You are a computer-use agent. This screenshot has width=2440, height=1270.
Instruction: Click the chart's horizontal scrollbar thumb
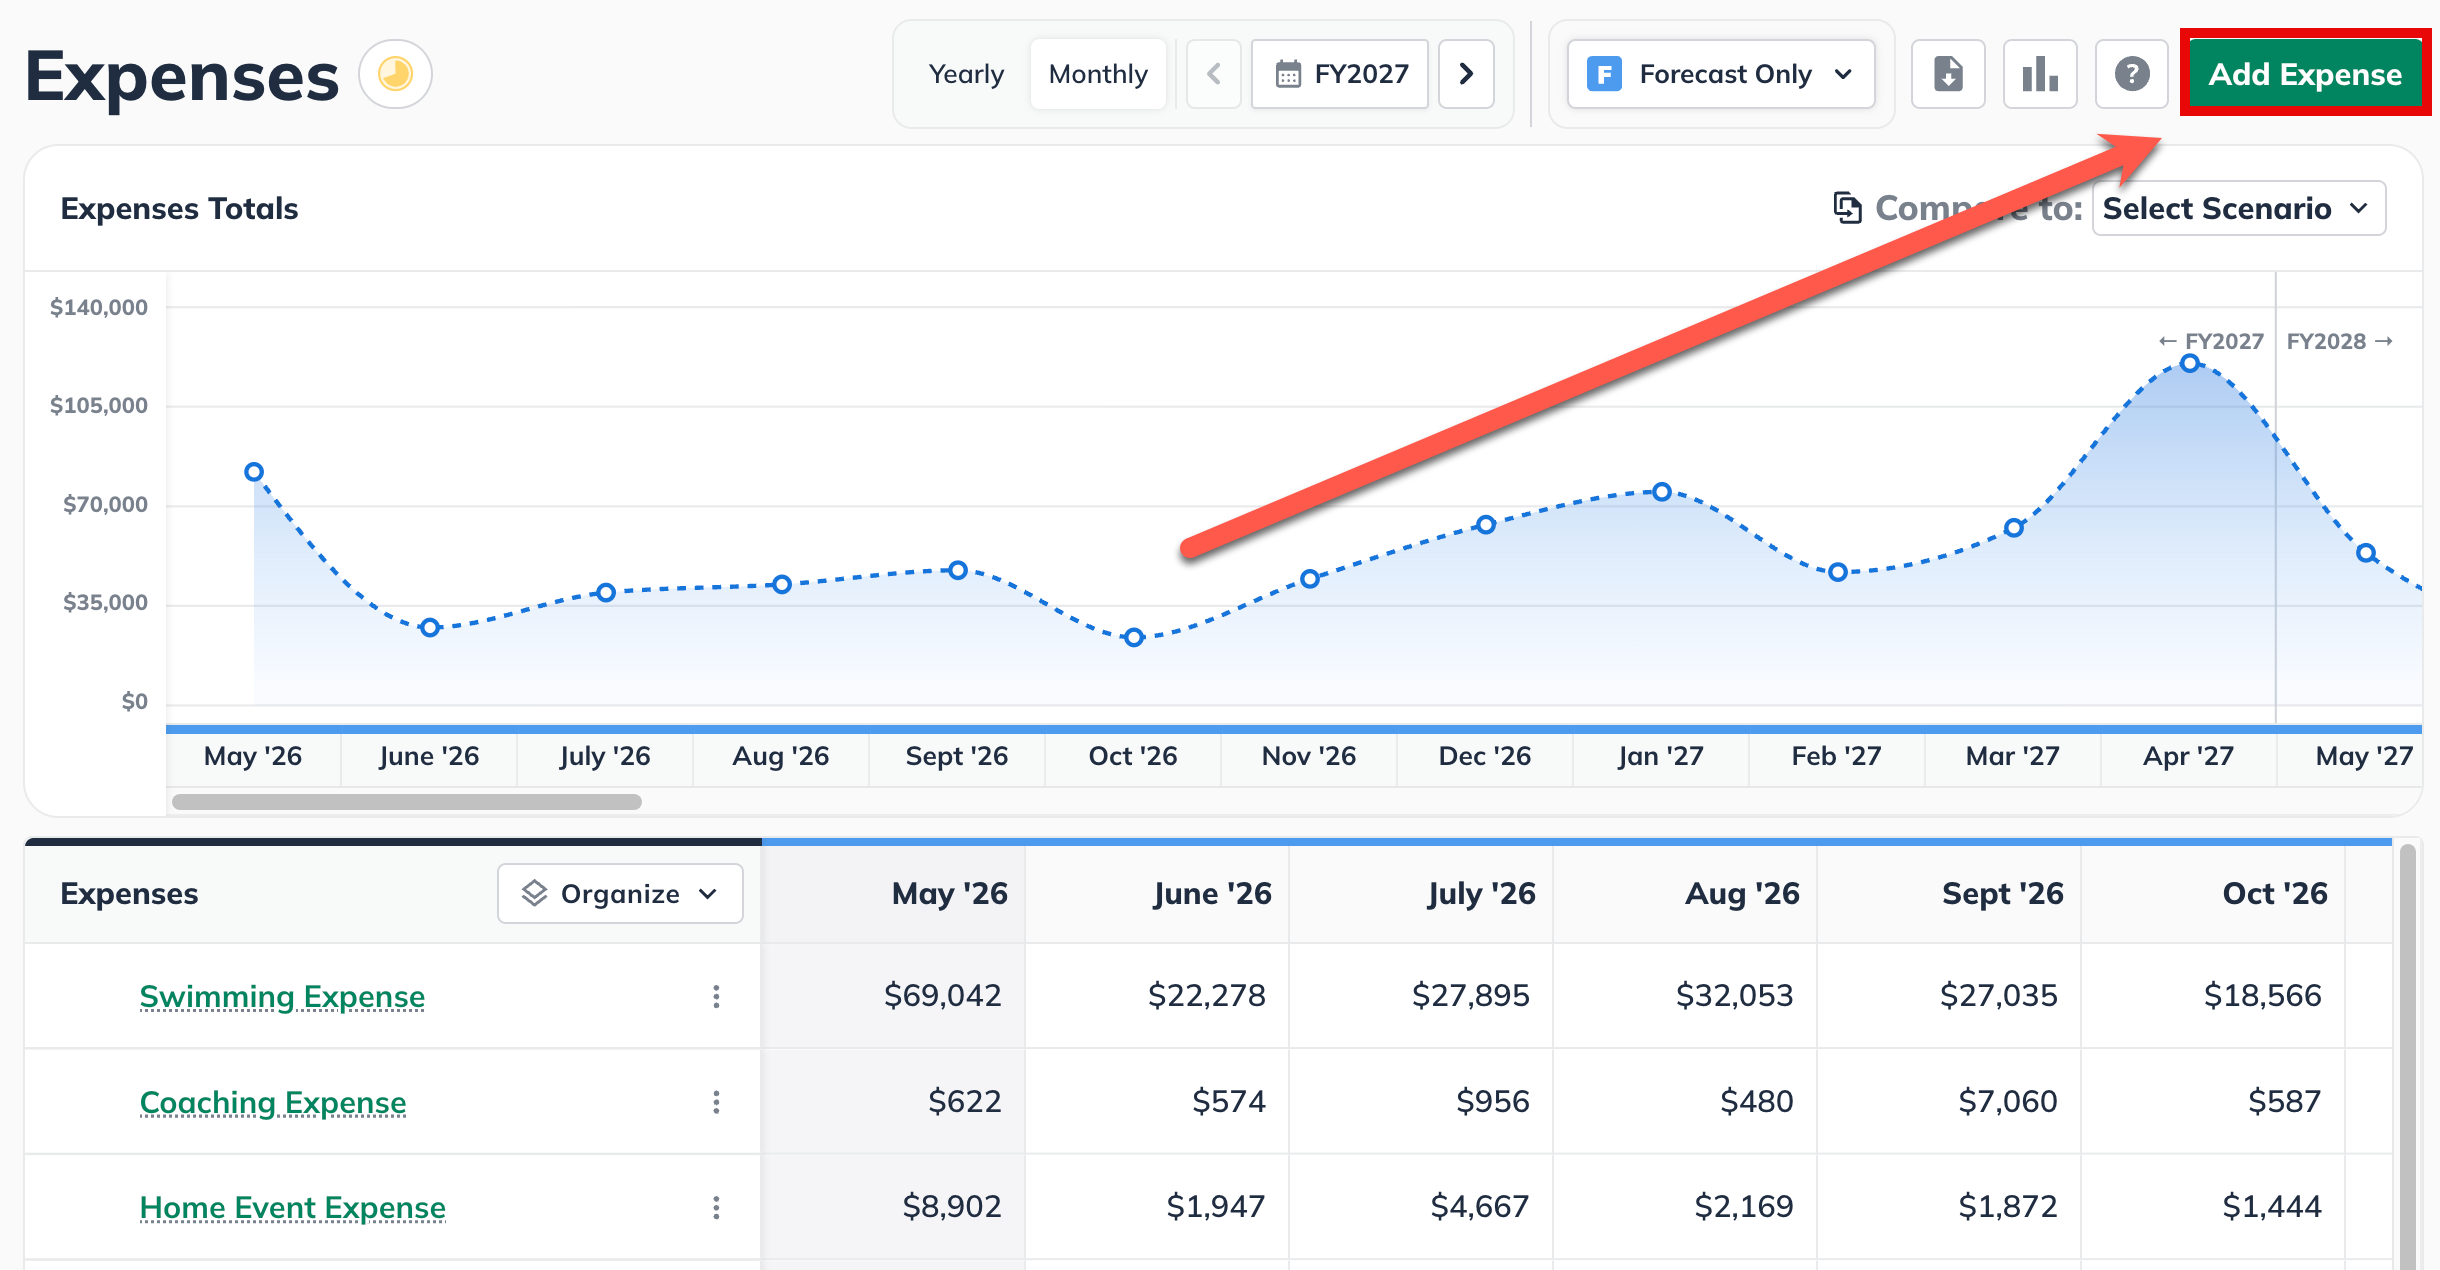point(407,802)
